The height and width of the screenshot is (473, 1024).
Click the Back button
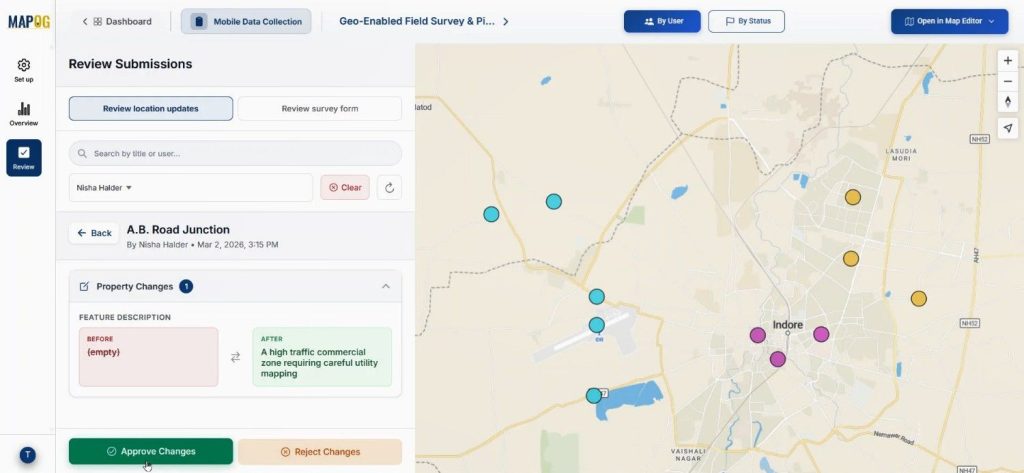pyautogui.click(x=94, y=233)
